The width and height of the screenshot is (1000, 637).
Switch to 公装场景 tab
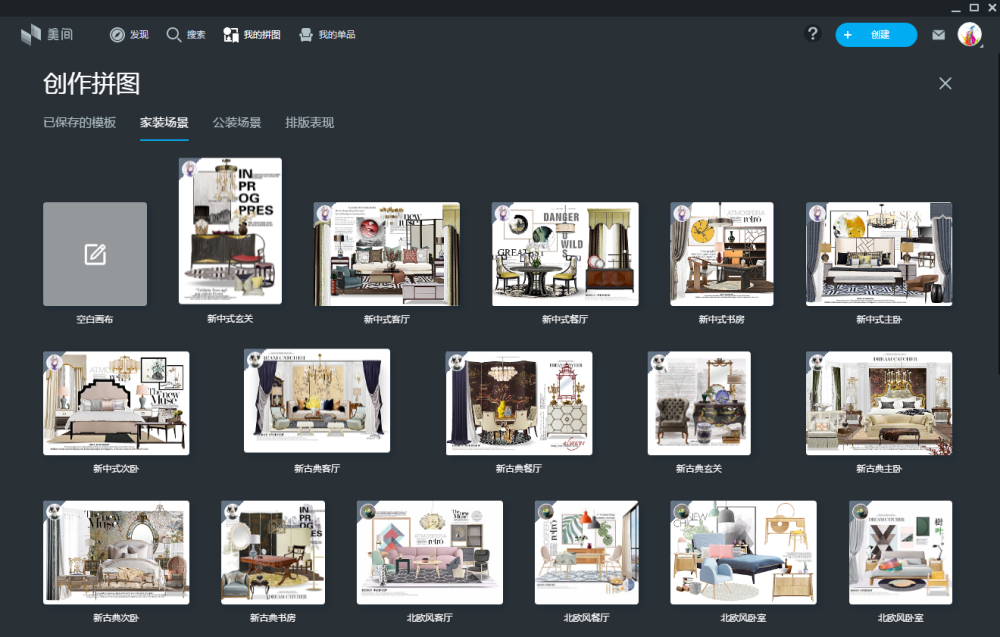[237, 123]
